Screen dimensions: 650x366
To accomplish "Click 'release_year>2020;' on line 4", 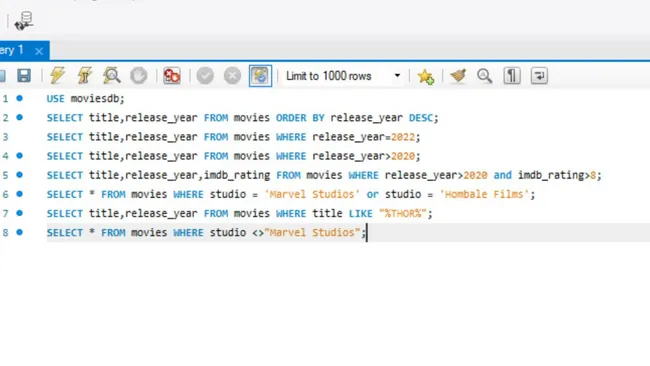I will tap(366, 156).
